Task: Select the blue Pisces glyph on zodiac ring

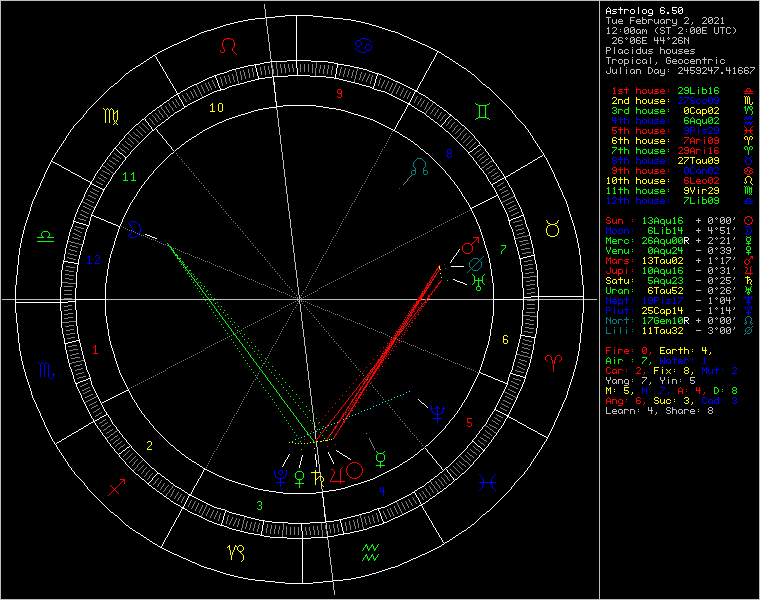Action: [487, 482]
